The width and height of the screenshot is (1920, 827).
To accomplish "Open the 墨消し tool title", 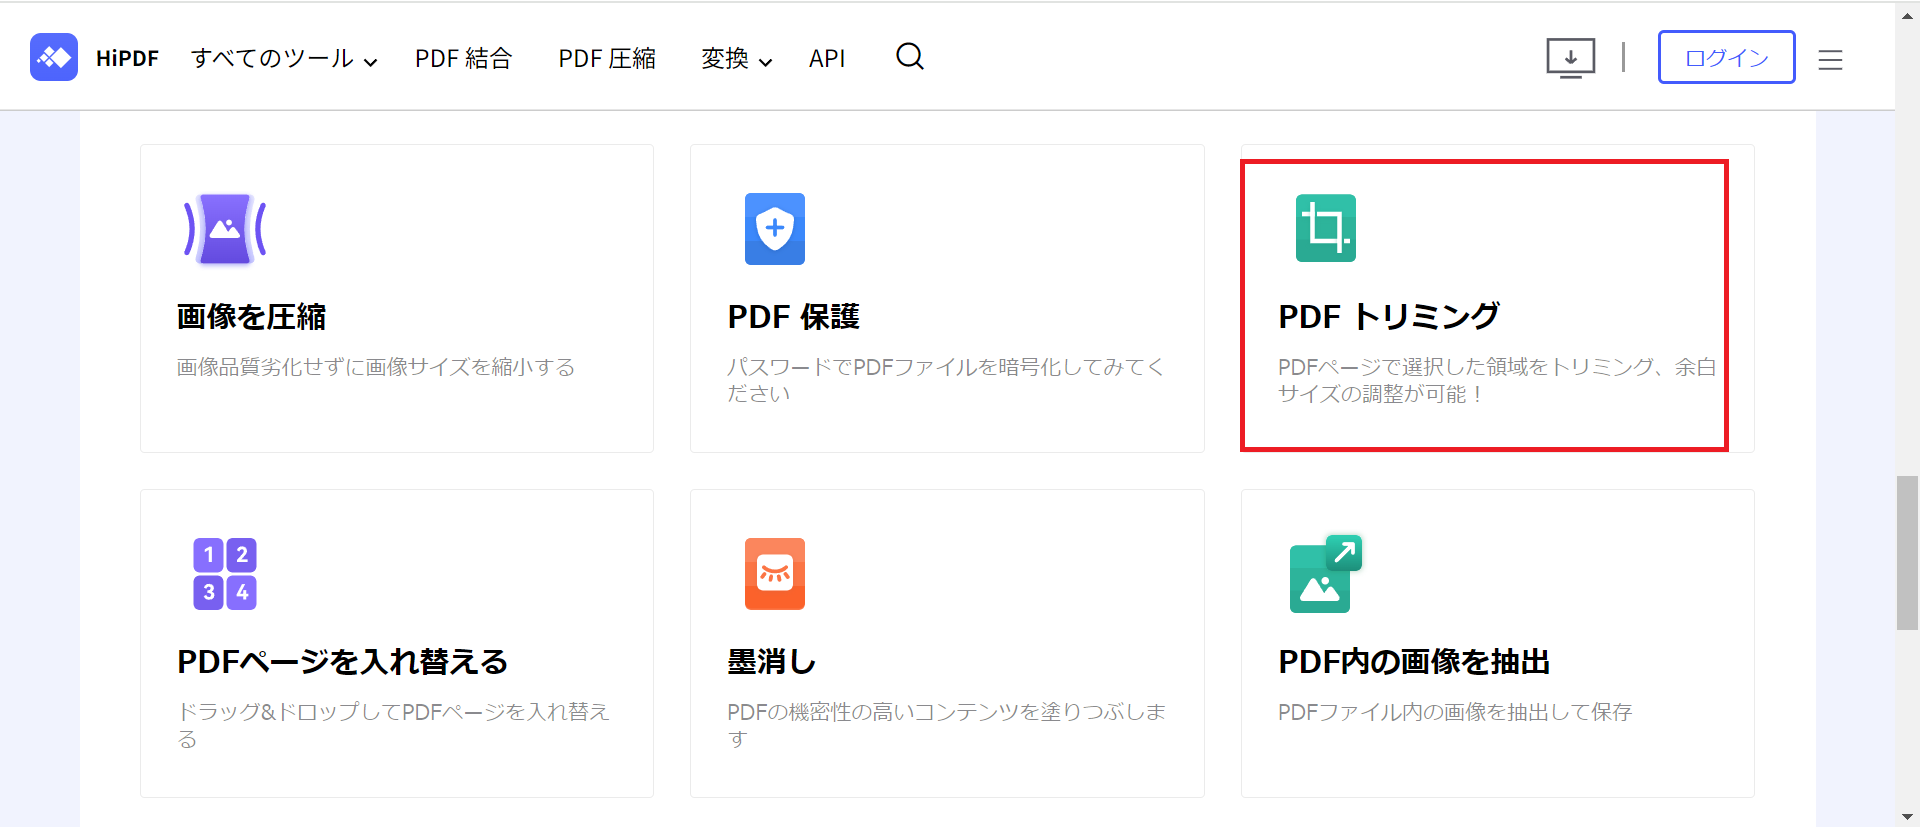I will coord(772,662).
